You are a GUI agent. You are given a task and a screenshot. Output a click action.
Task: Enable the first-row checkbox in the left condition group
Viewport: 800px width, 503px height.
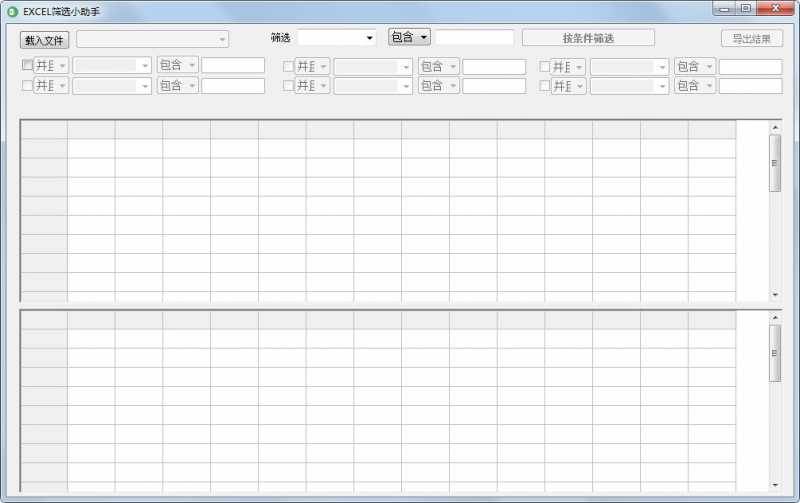click(27, 66)
